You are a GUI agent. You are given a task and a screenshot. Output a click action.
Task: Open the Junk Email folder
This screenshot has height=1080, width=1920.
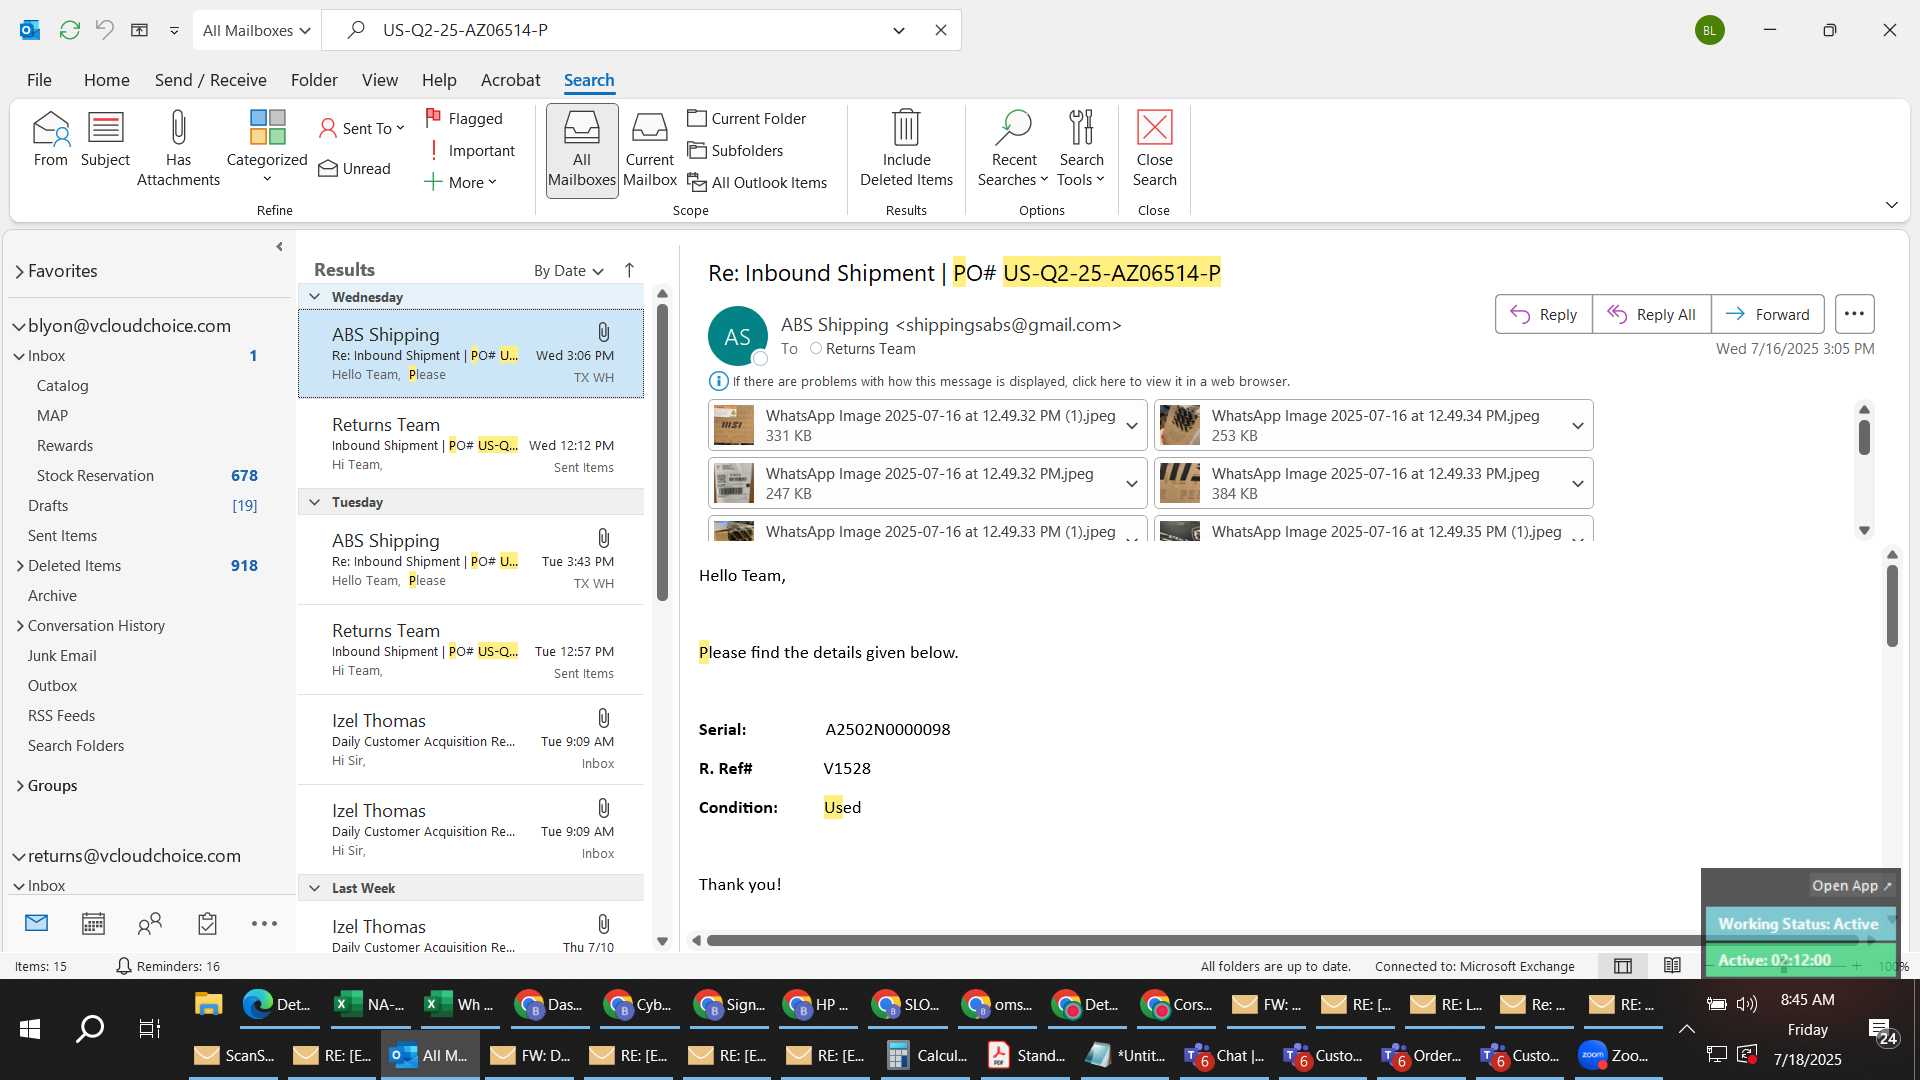[62, 656]
